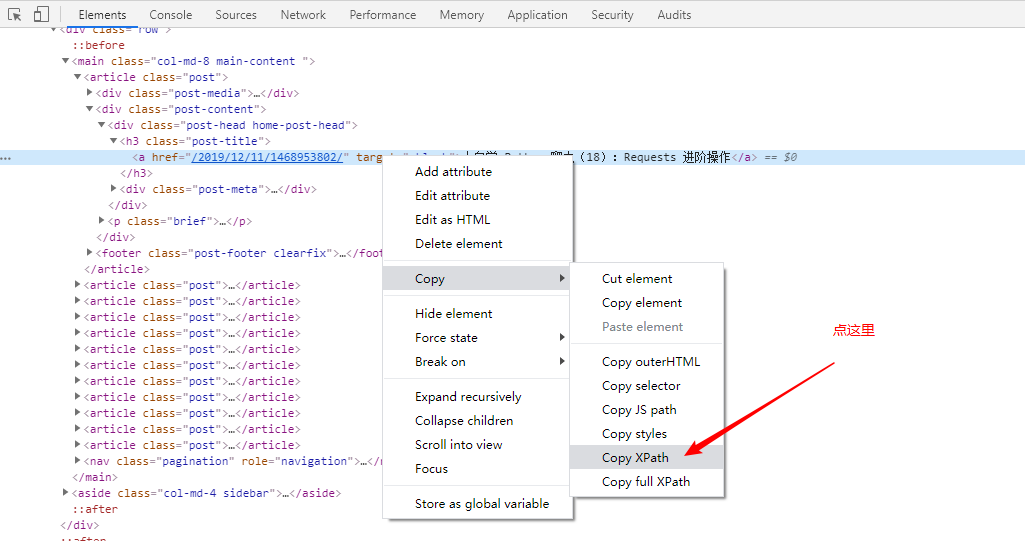Choose Copy XPath from the submenu
The image size is (1025, 541).
(x=635, y=457)
